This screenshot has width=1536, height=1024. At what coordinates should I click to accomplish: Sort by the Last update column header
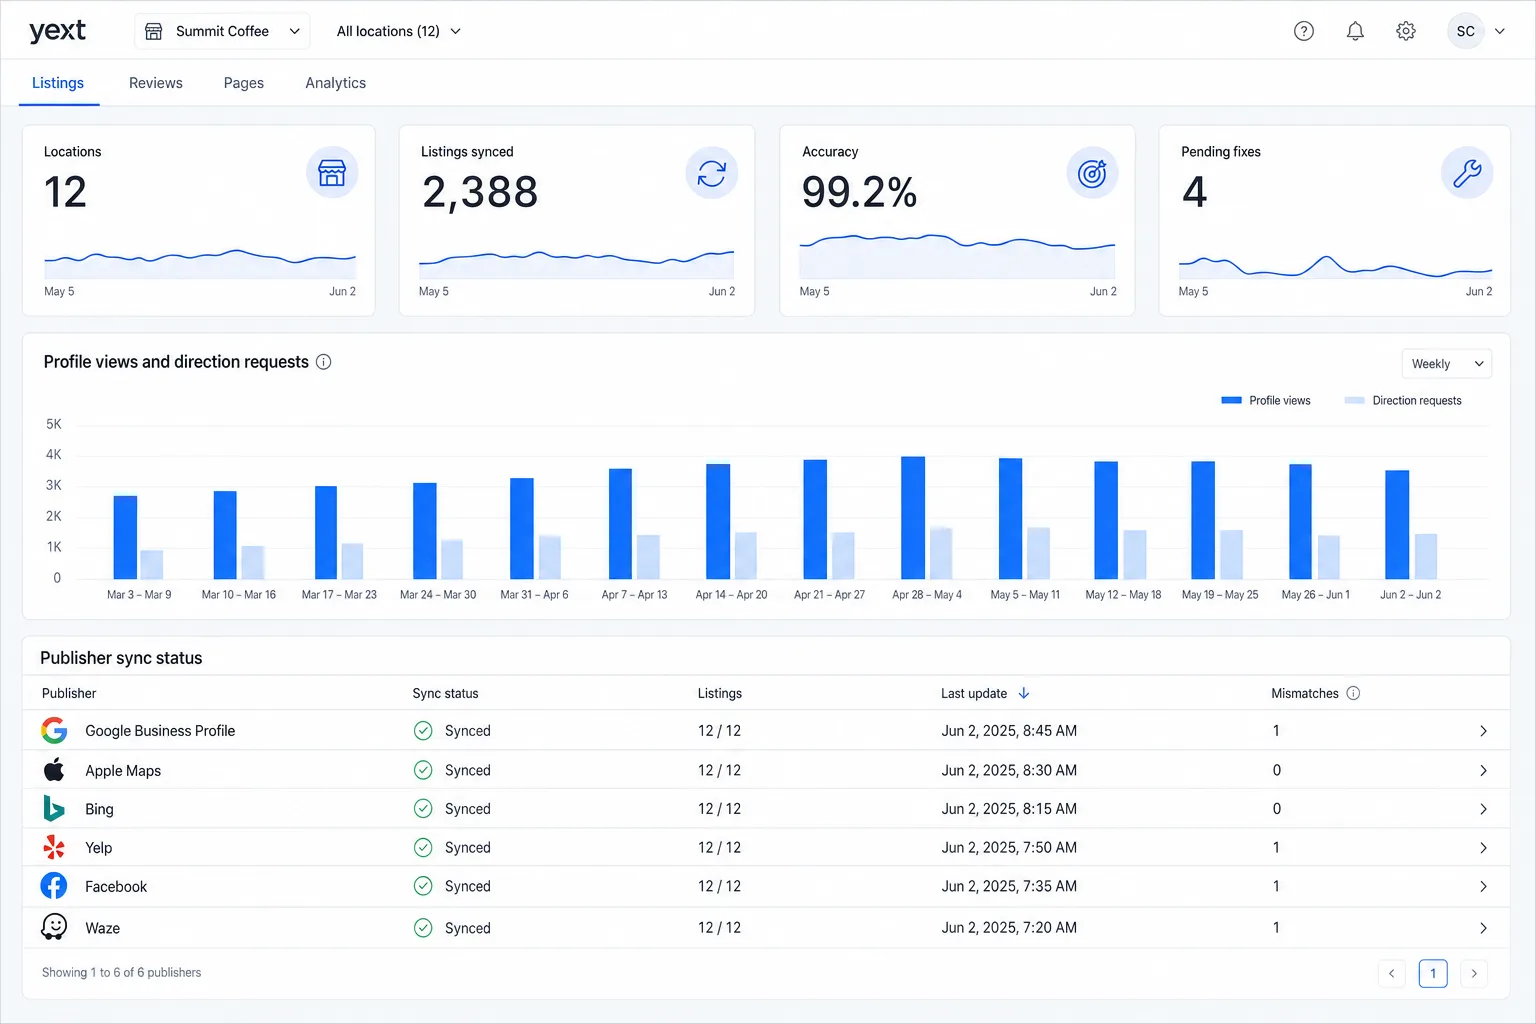click(974, 693)
